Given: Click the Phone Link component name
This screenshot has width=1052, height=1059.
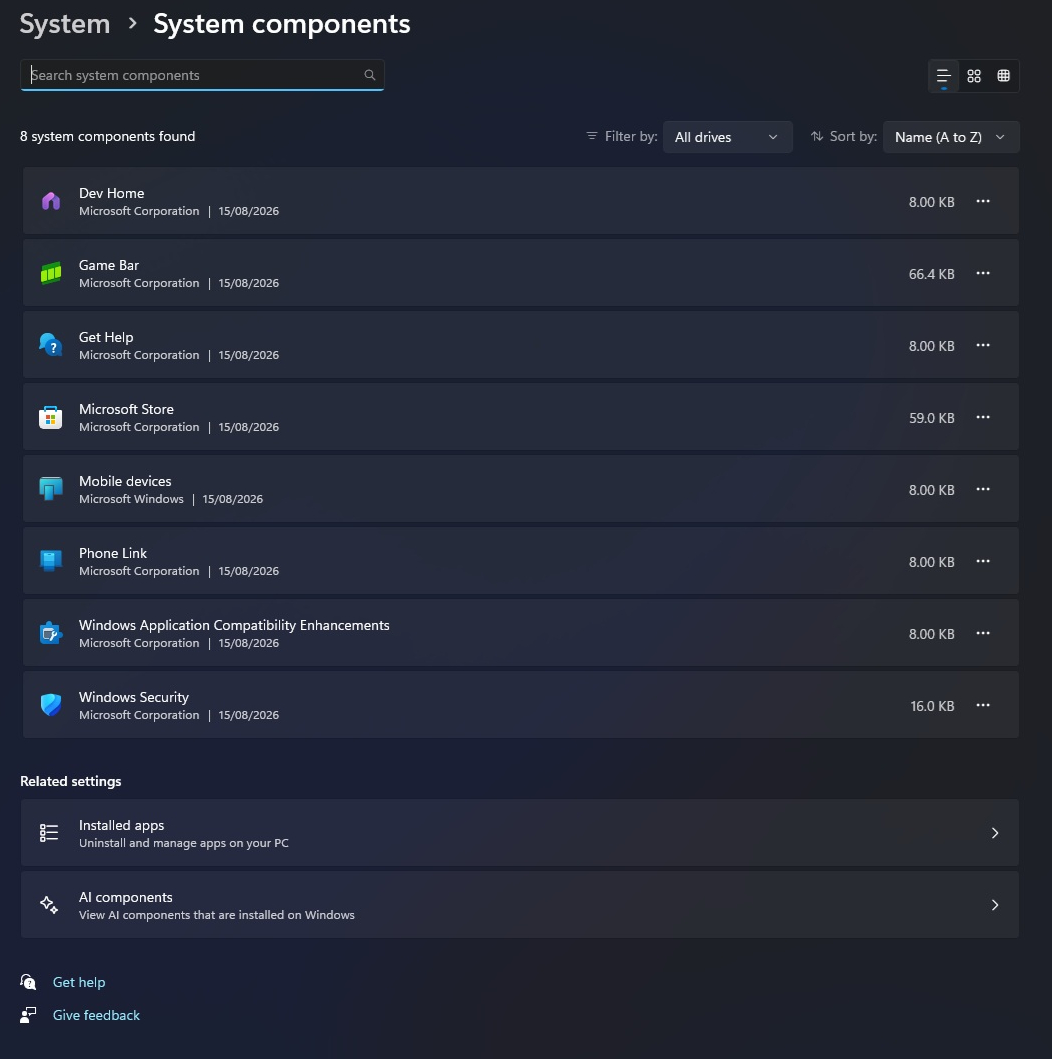Looking at the screenshot, I should coord(113,553).
